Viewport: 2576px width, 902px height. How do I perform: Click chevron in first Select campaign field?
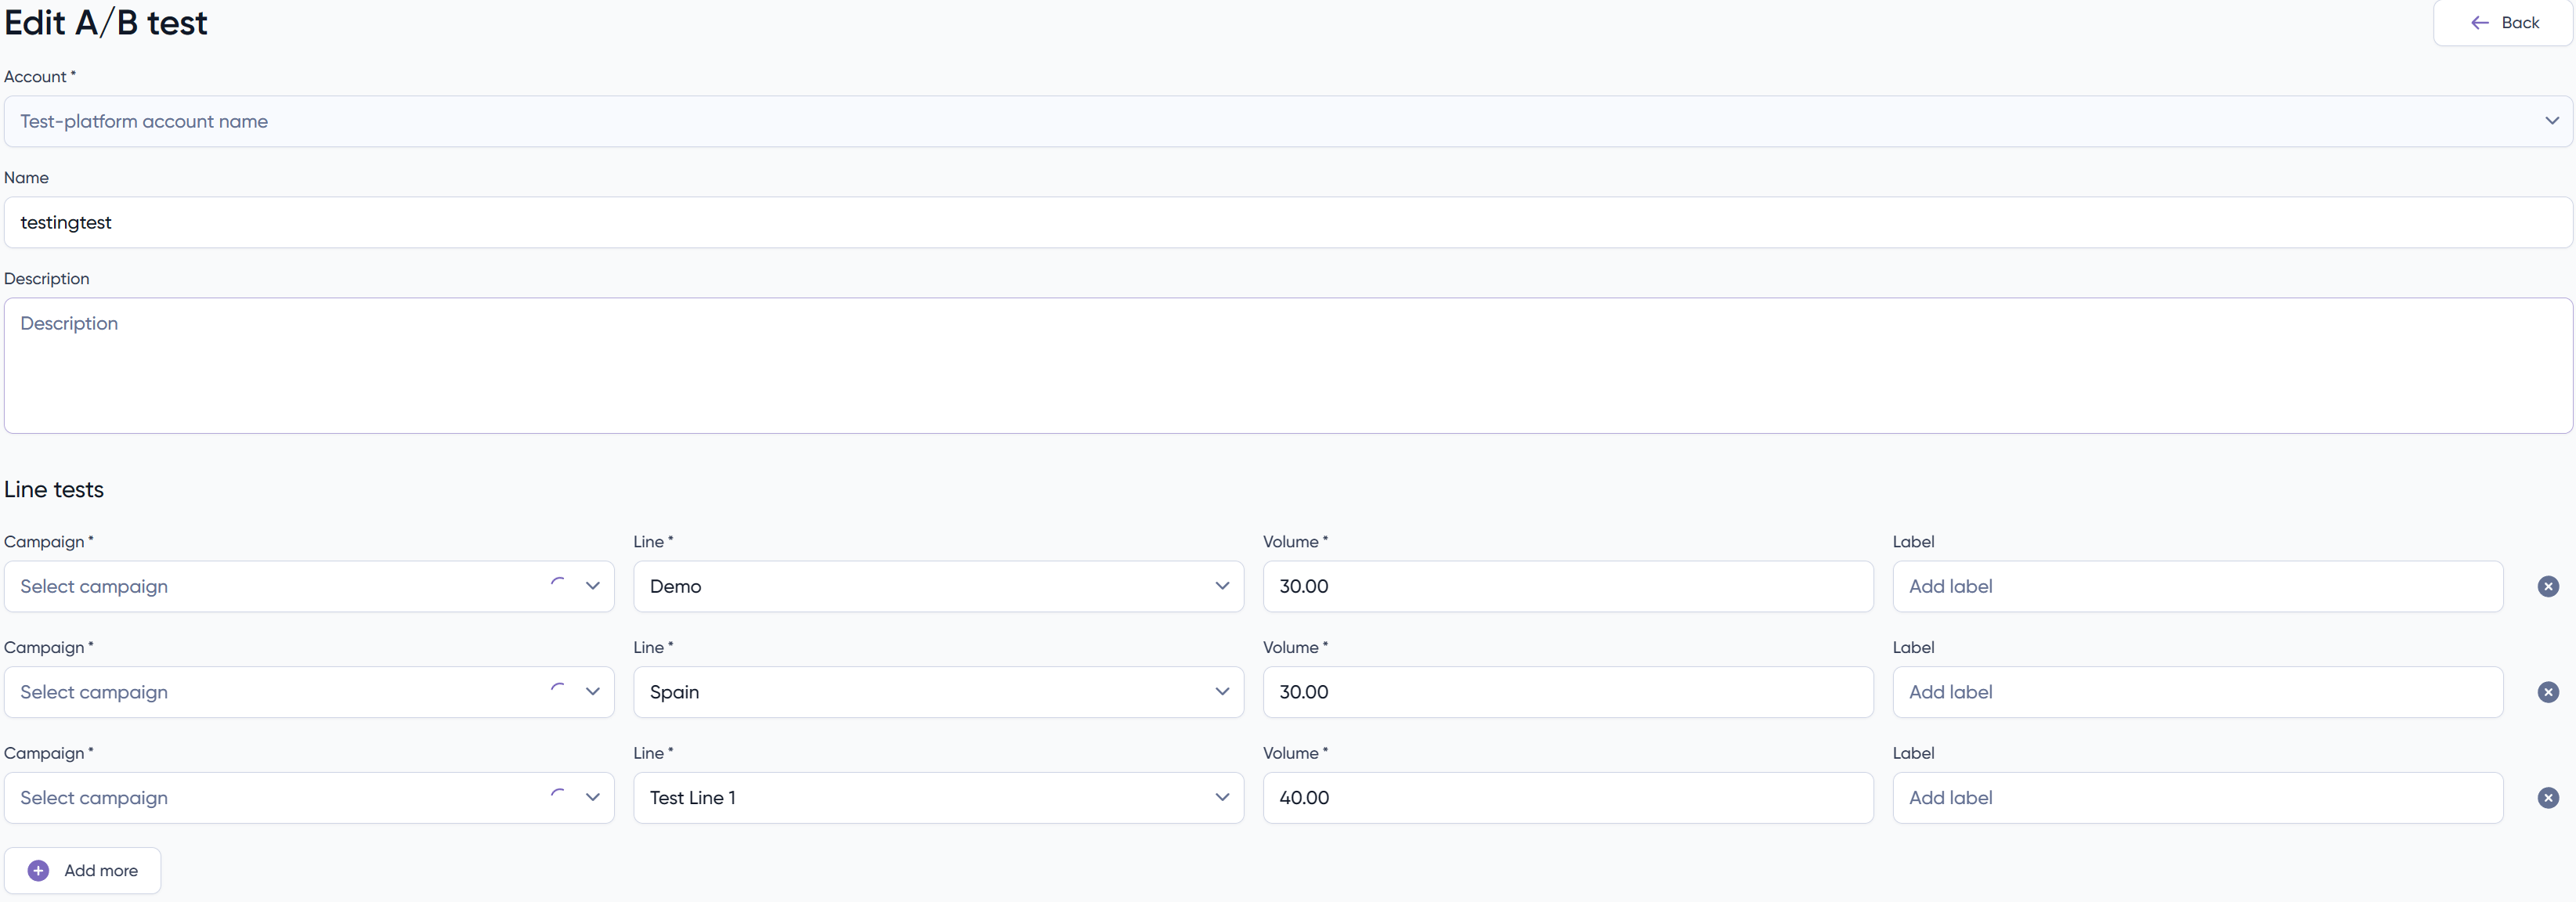(592, 586)
